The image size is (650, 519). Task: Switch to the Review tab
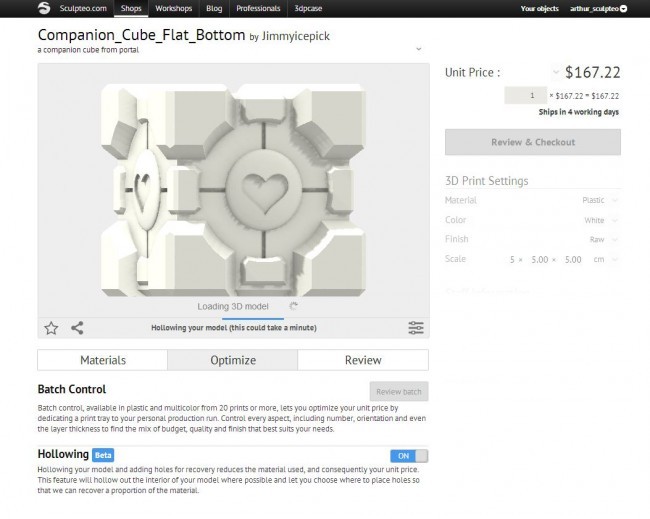click(363, 360)
